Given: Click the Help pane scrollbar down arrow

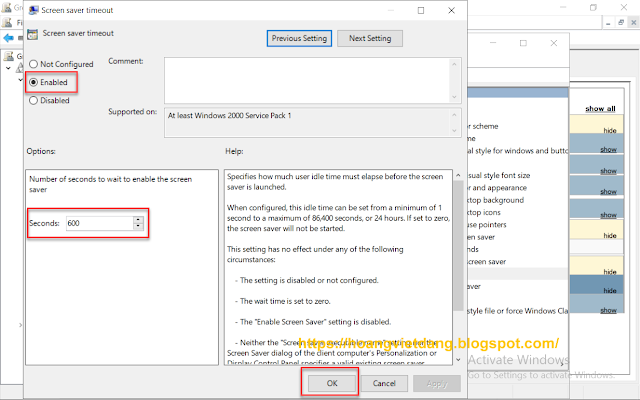Looking at the screenshot, I should [458, 360].
